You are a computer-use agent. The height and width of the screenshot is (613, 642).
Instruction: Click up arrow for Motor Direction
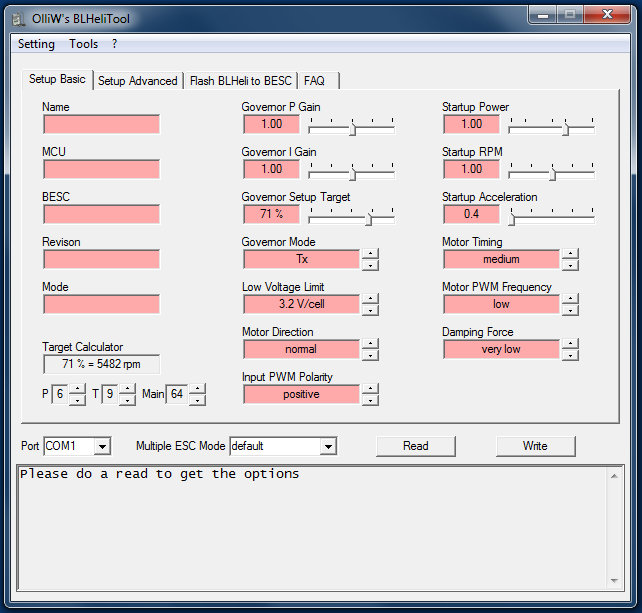tap(370, 344)
